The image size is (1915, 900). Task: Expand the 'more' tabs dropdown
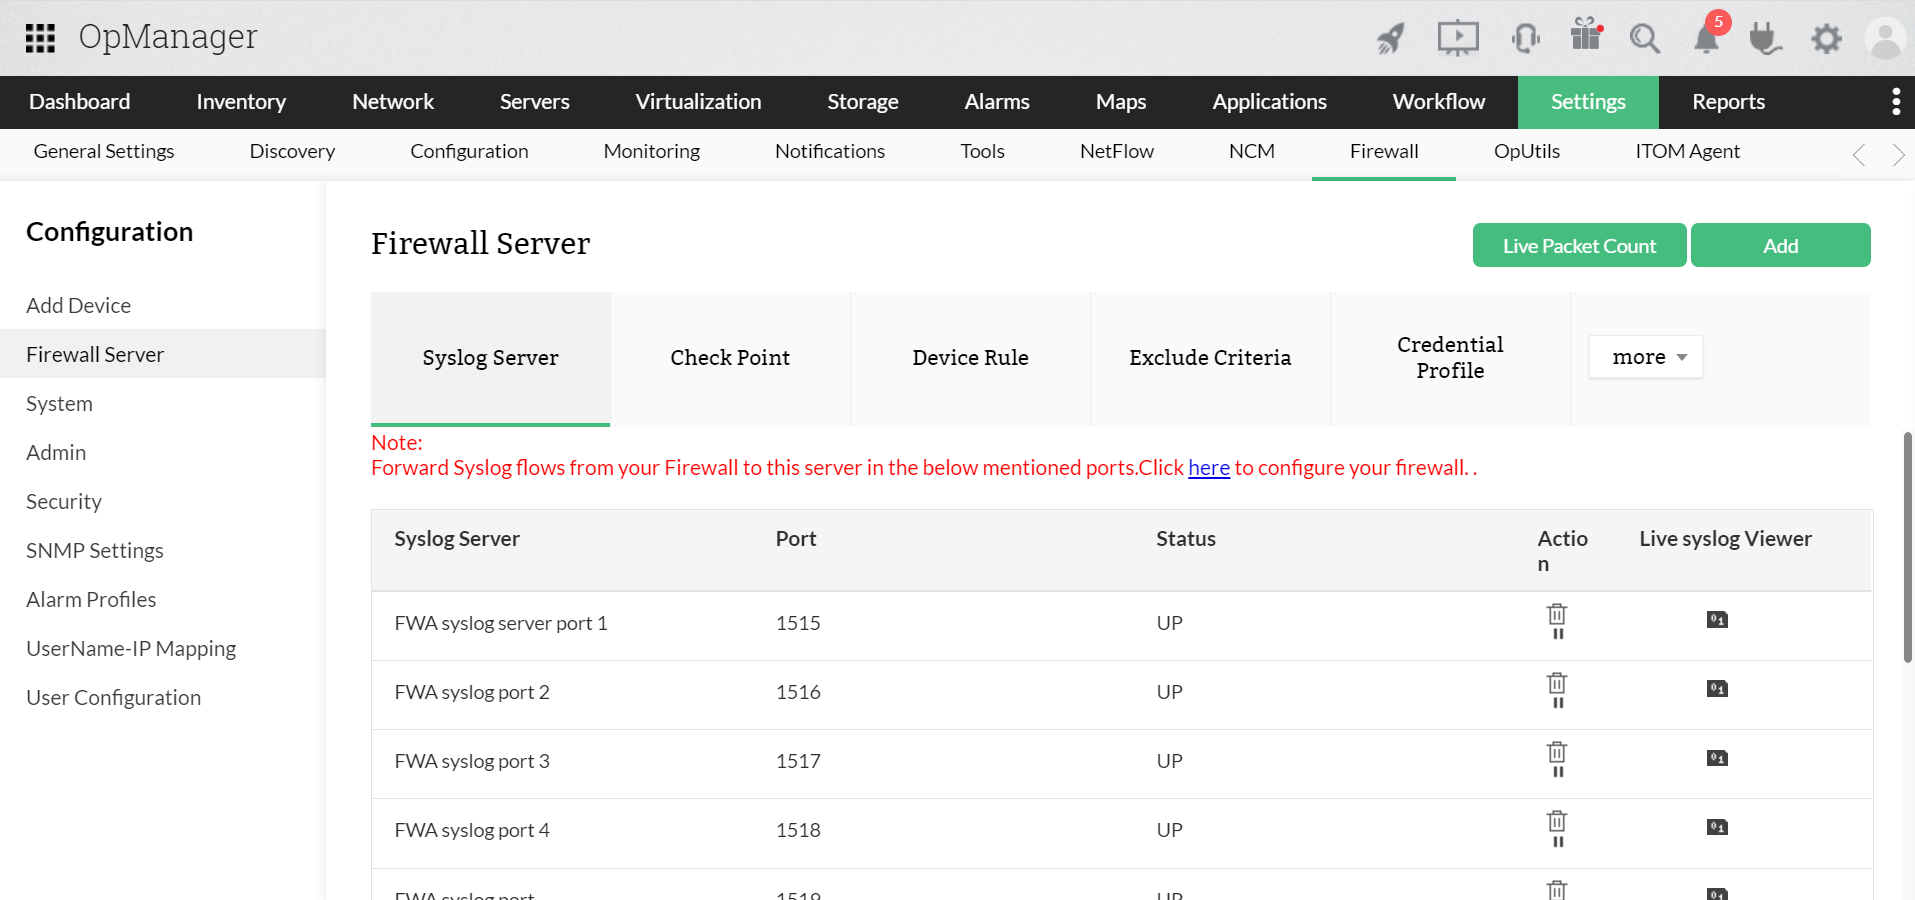pyautogui.click(x=1646, y=357)
